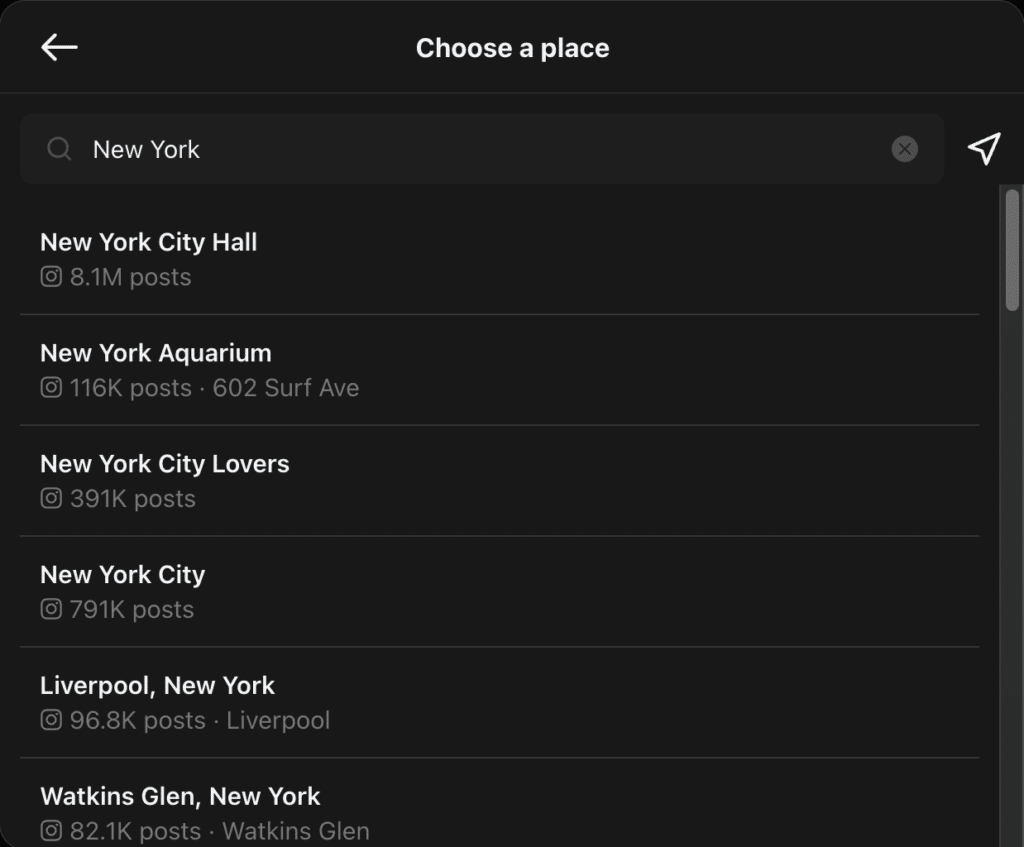Go back with the left arrow icon
This screenshot has height=847, width=1024.
(x=59, y=47)
